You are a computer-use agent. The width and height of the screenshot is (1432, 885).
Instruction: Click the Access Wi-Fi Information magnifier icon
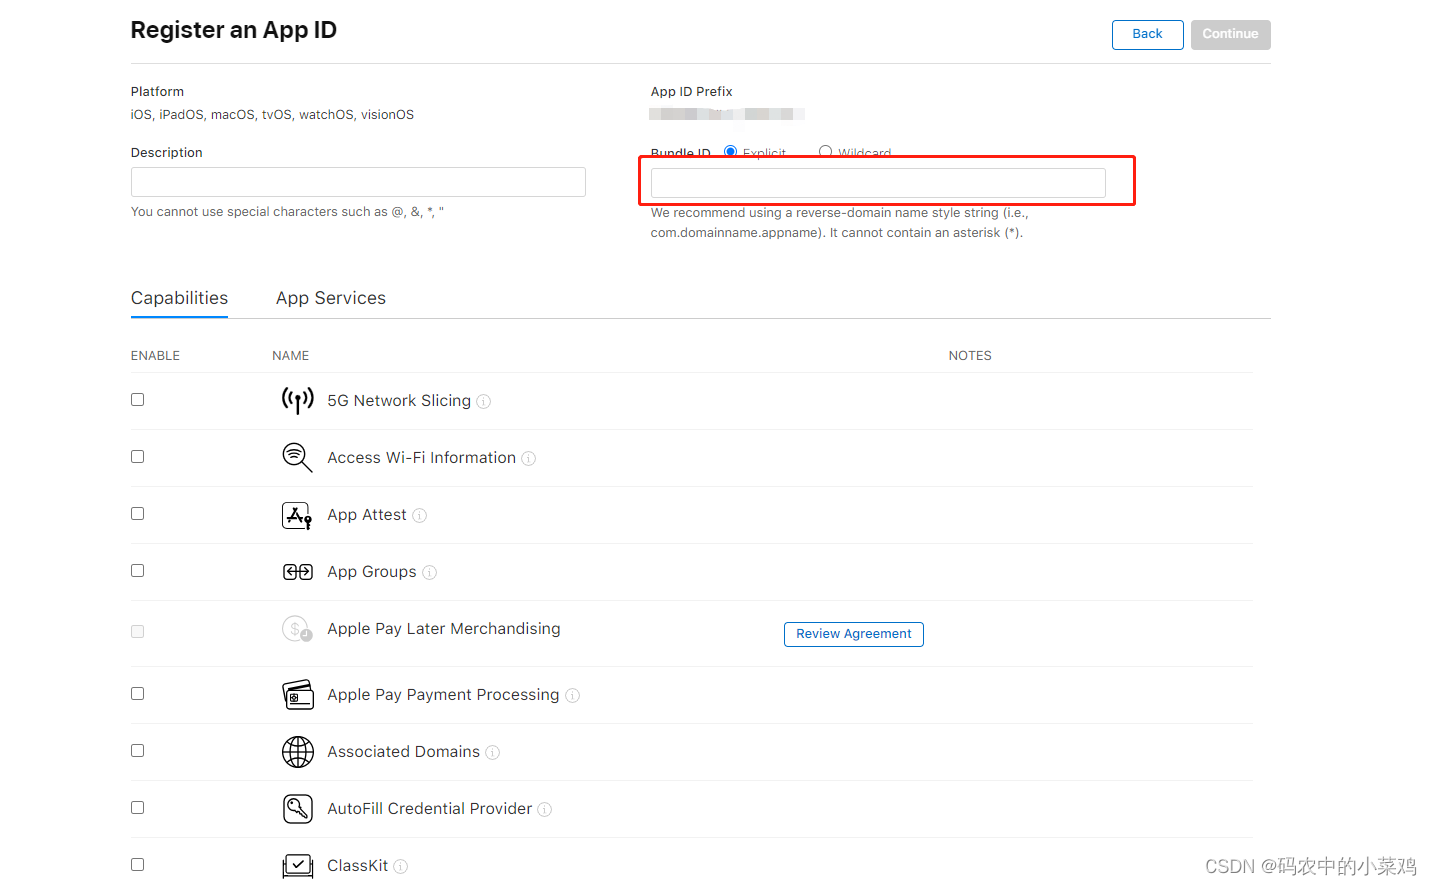297,457
